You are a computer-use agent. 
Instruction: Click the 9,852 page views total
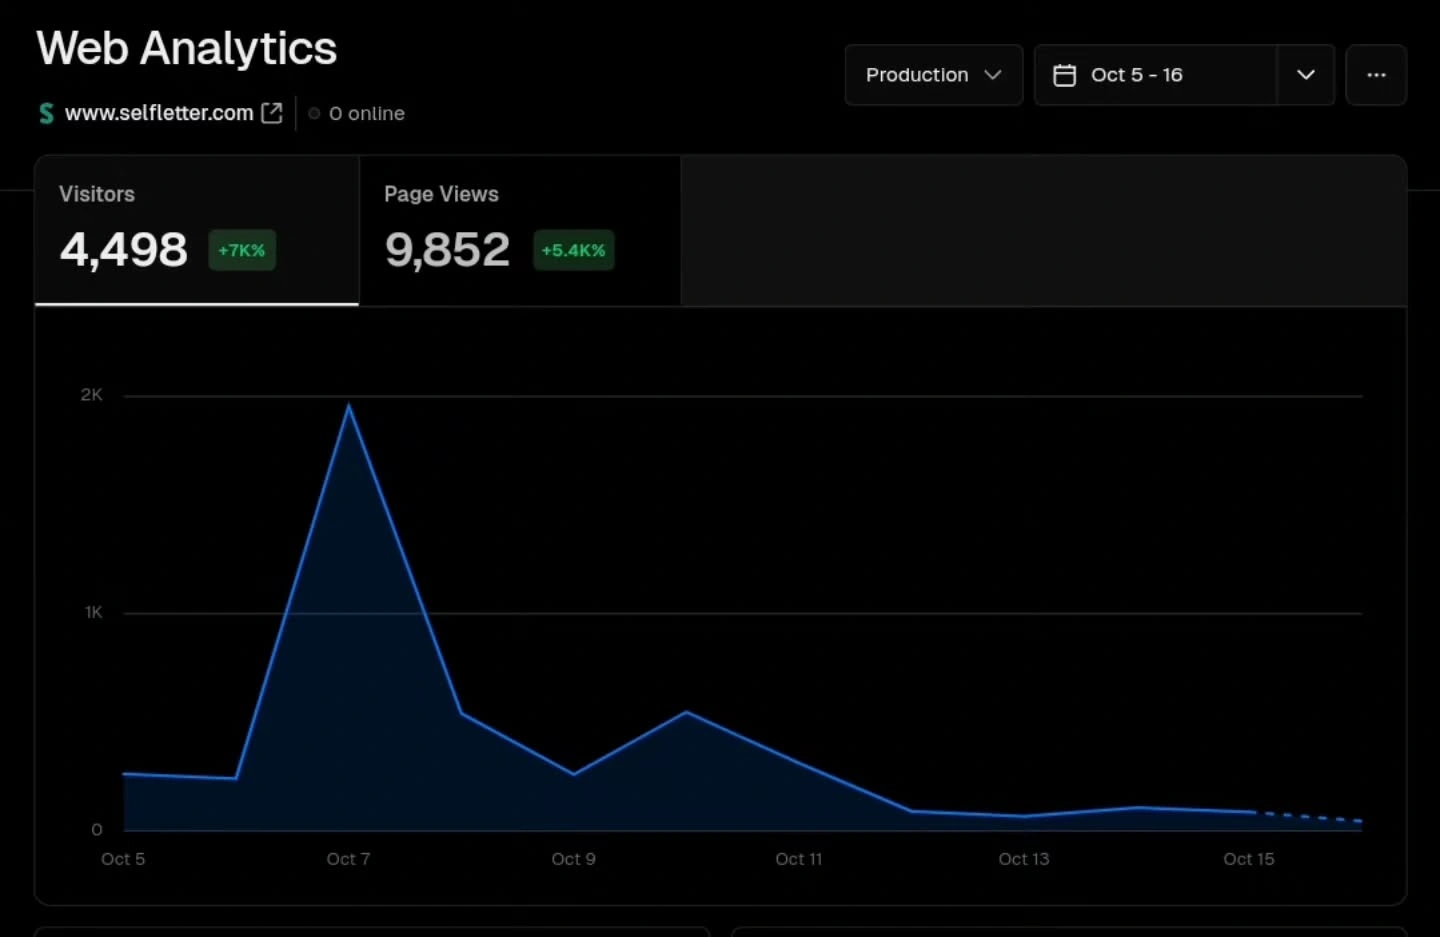447,250
